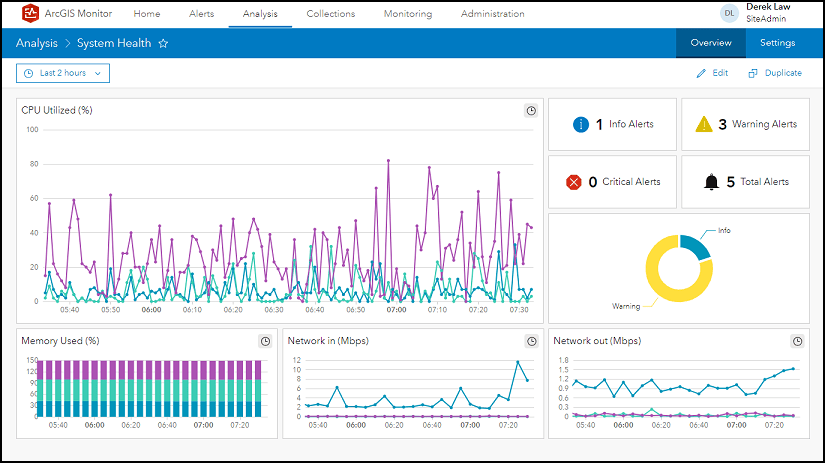Click the Duplicate button

pos(775,73)
